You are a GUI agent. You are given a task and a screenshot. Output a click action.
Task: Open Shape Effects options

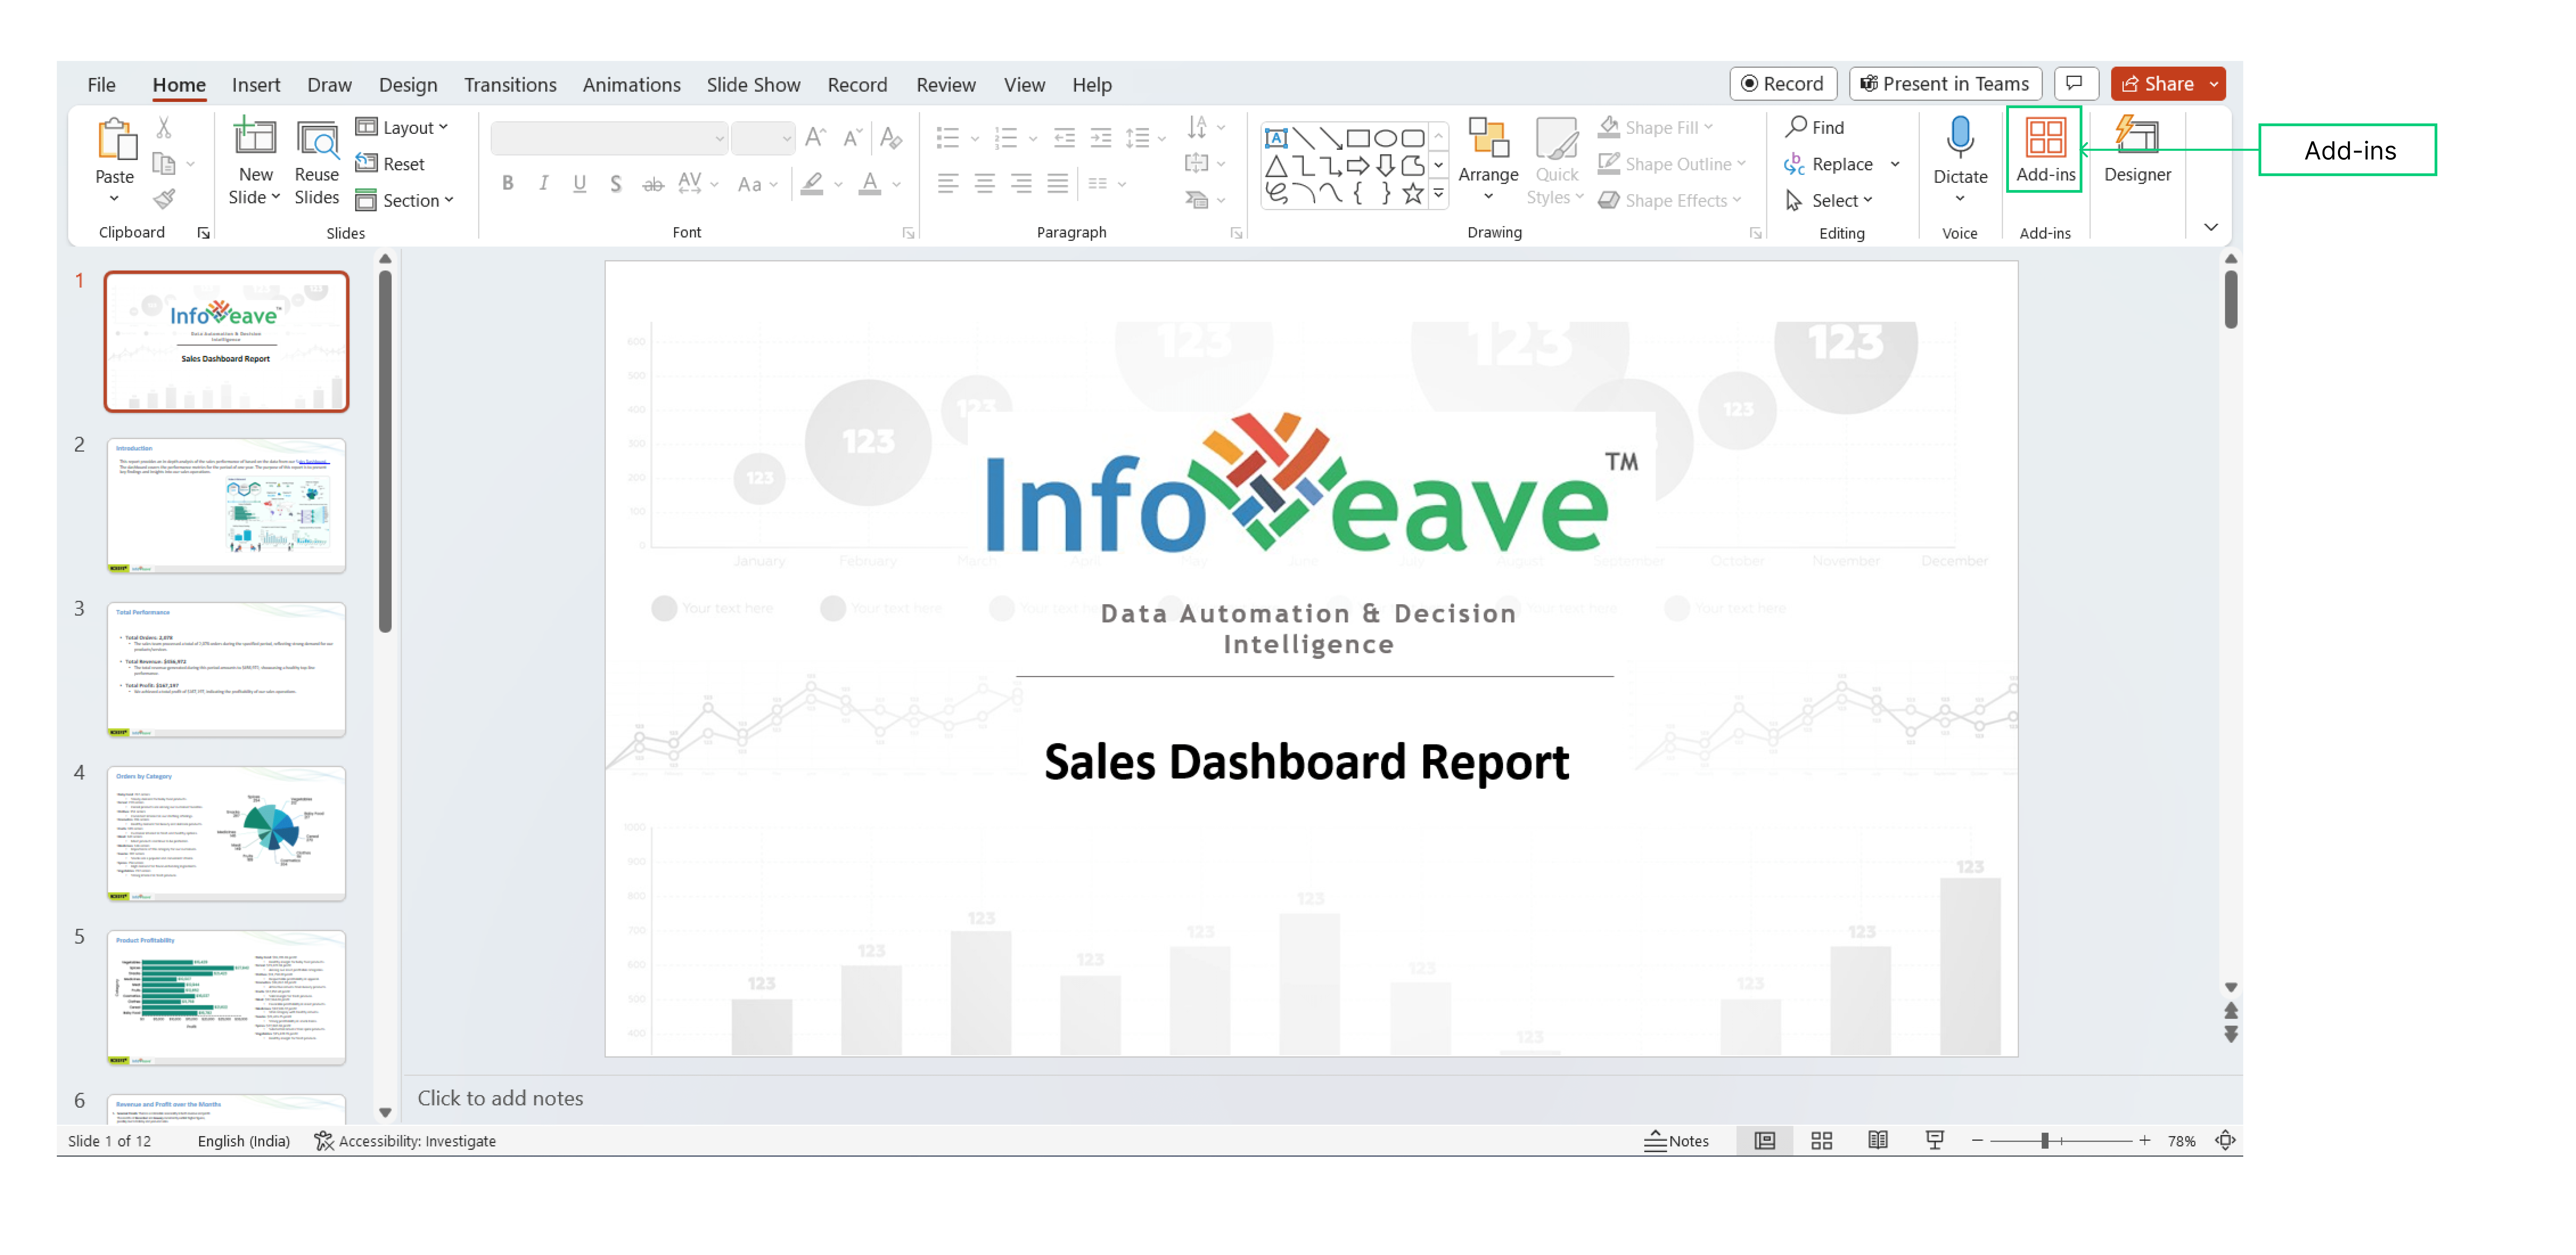(1670, 200)
